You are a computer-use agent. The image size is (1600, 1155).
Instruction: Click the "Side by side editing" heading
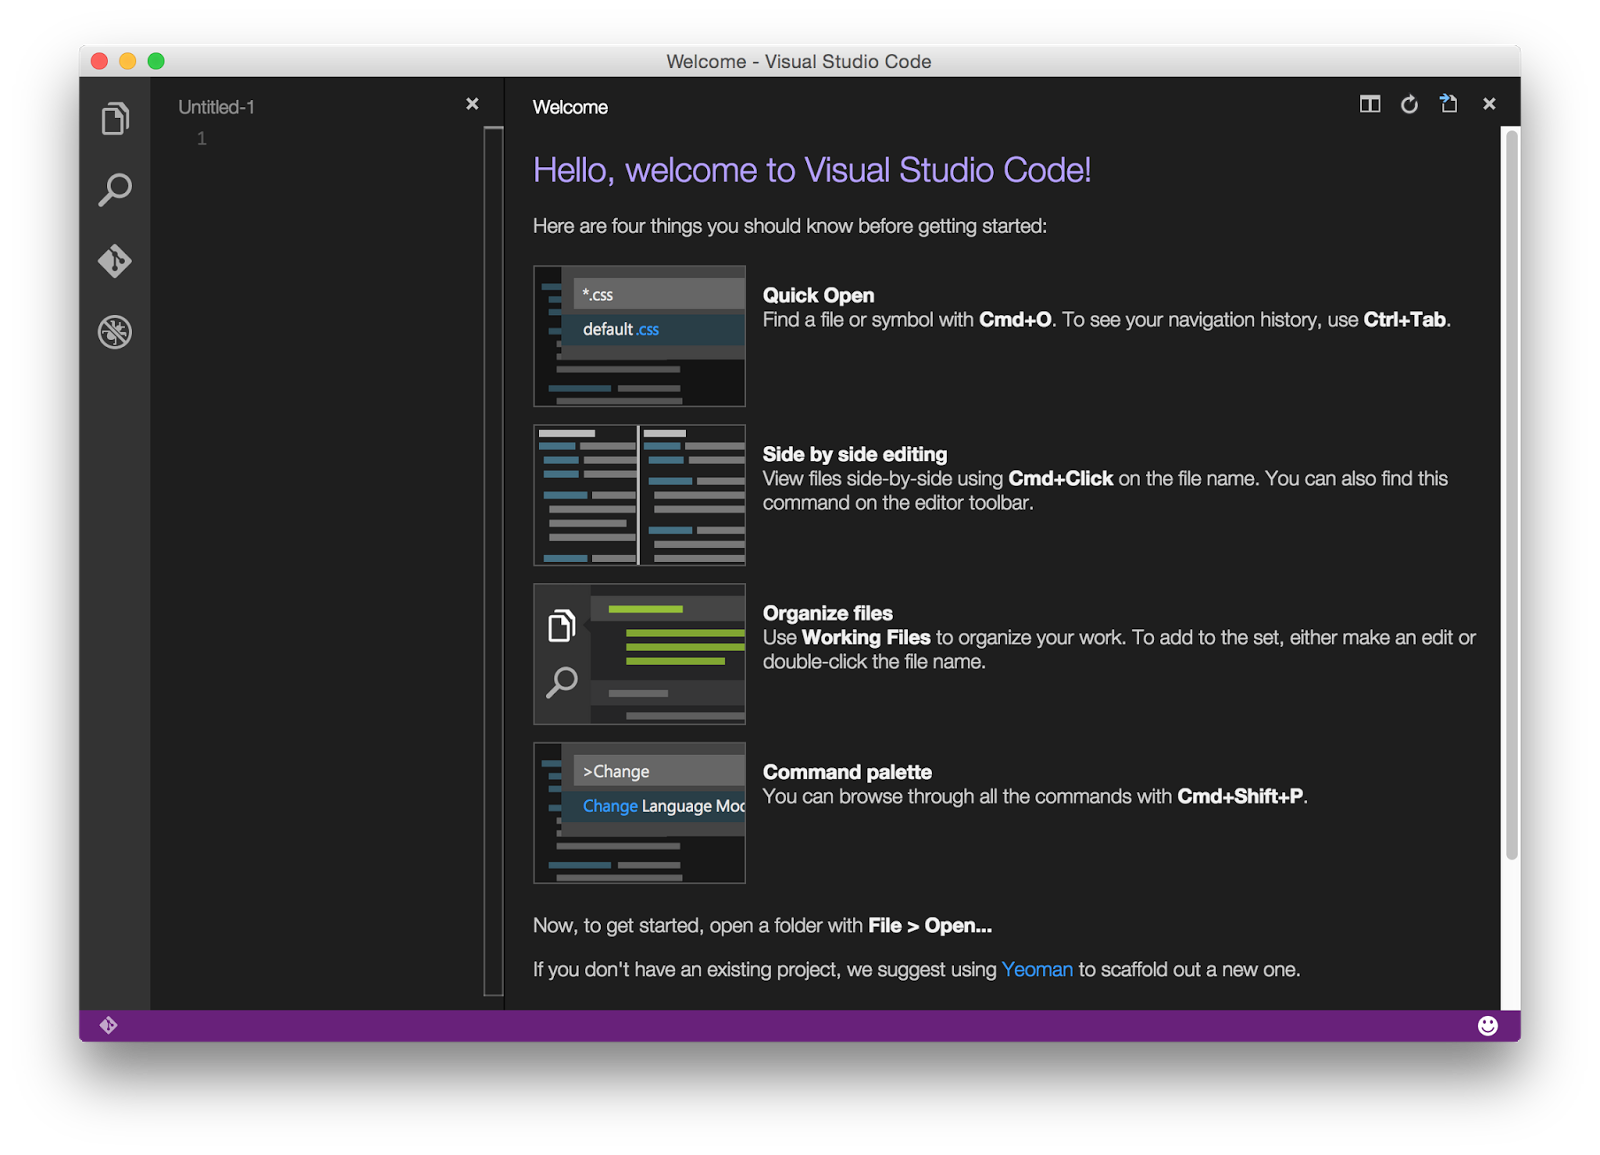[855, 454]
